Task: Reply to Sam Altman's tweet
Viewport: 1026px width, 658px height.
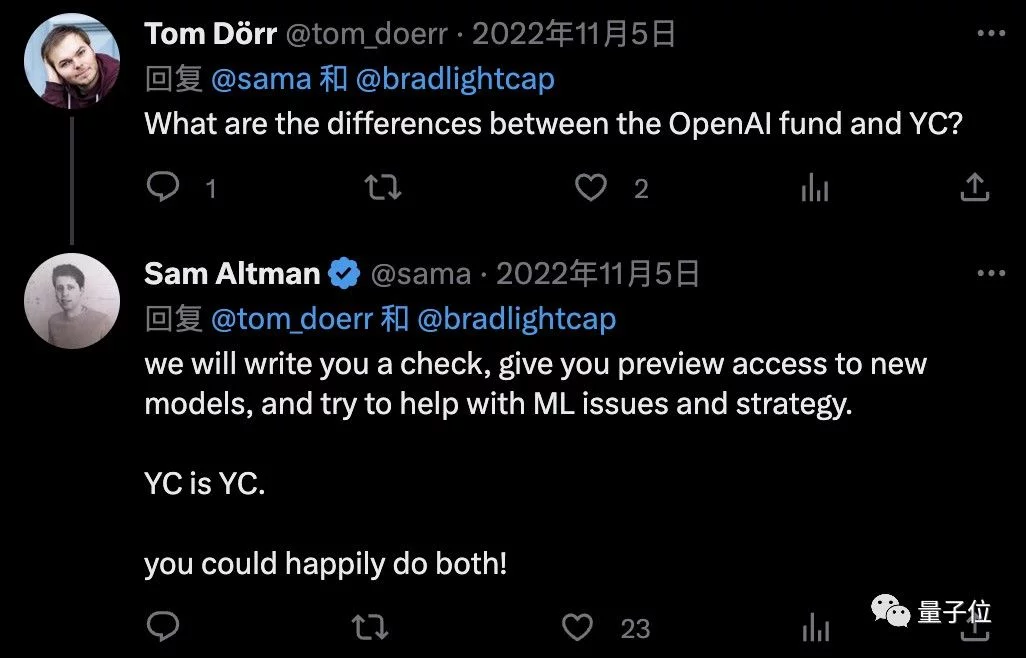Action: (163, 627)
